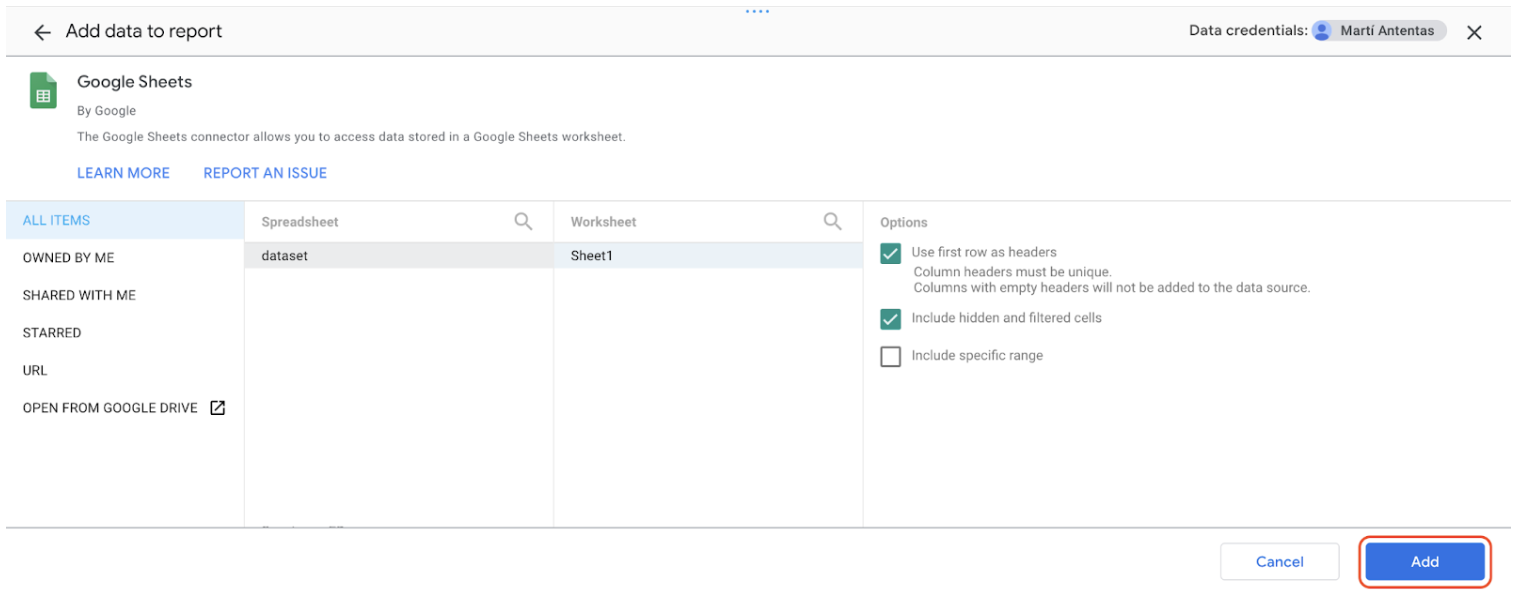Open OPEN FROM GOOGLE DRIVE
1516x596 pixels.
[x=125, y=408]
